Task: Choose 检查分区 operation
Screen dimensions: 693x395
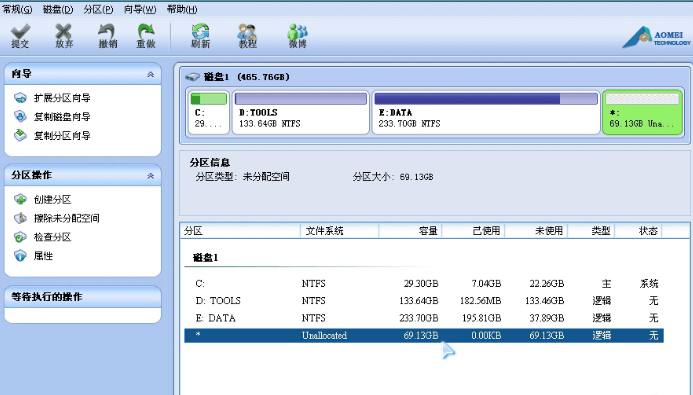Action: (x=53, y=237)
